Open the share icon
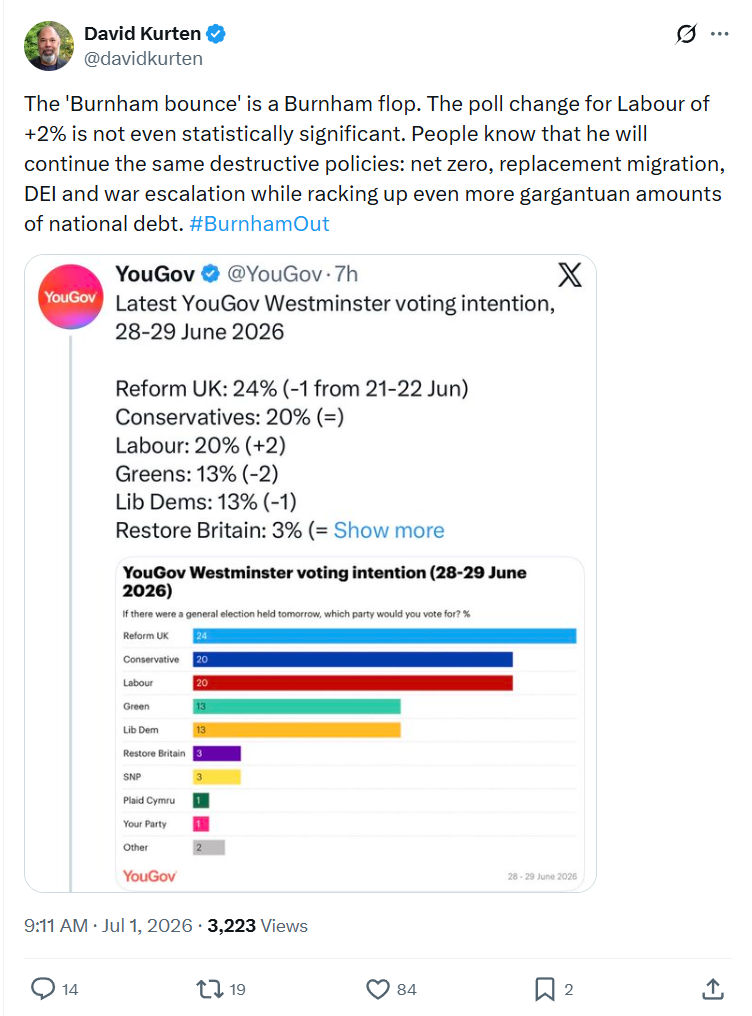 pyautogui.click(x=712, y=989)
